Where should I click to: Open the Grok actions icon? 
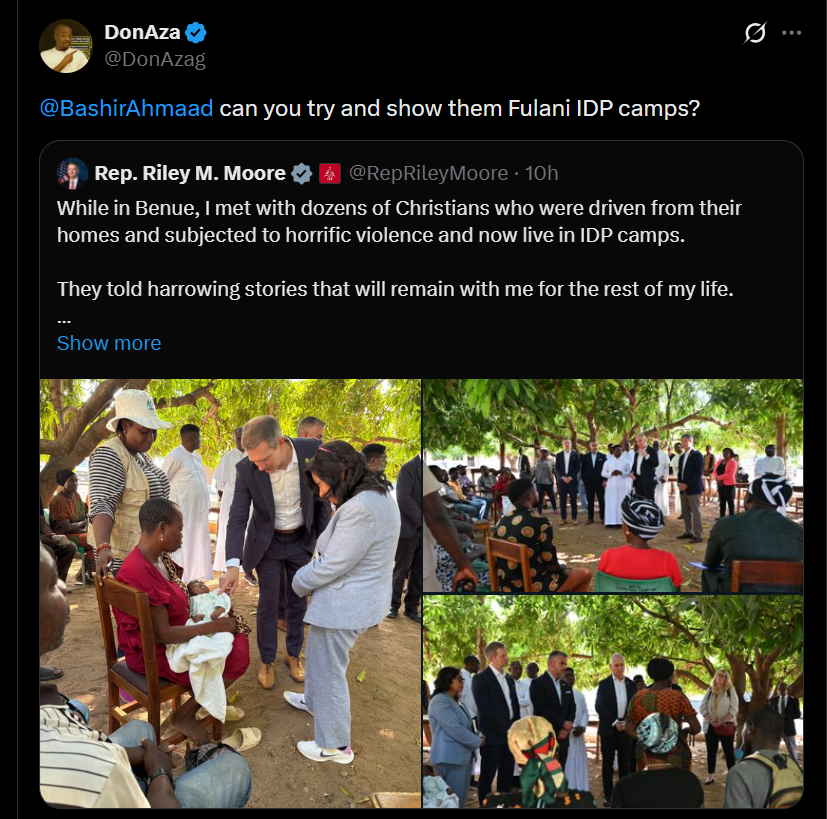click(x=755, y=33)
